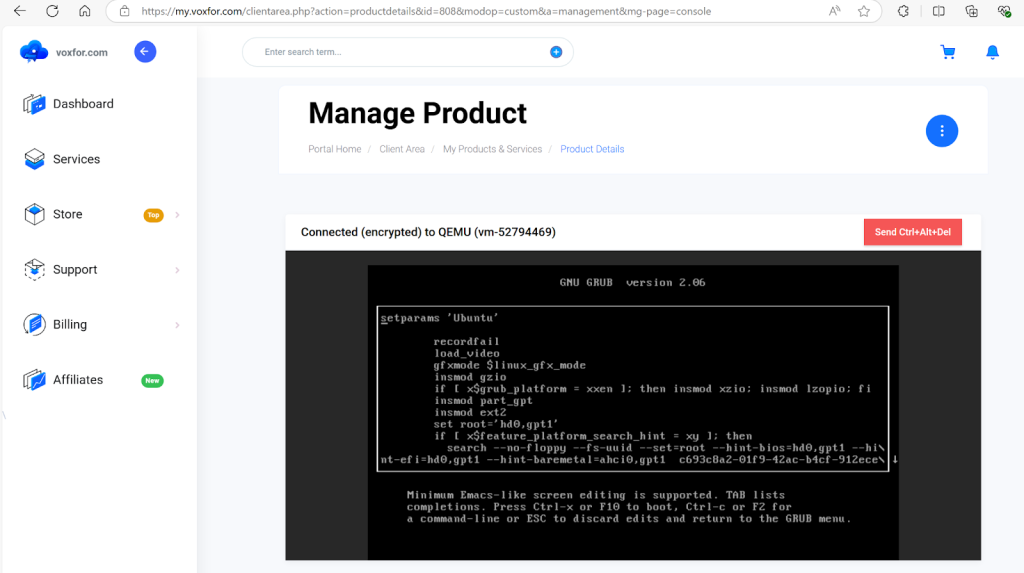Viewport: 1024px width, 573px height.
Task: Open the Store menu item
Action: coord(67,214)
